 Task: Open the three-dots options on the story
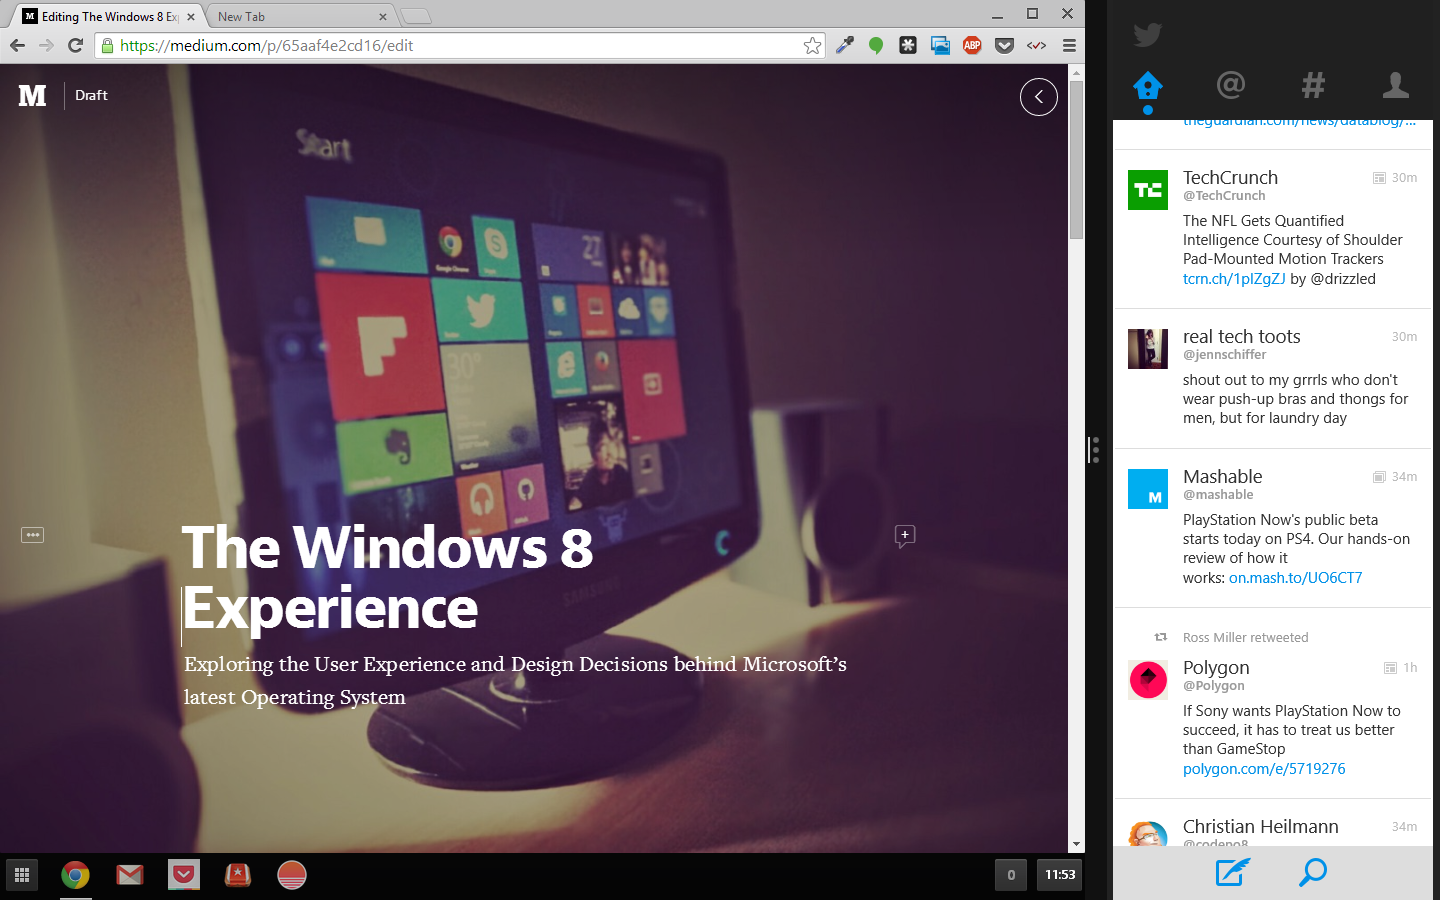[x=32, y=535]
